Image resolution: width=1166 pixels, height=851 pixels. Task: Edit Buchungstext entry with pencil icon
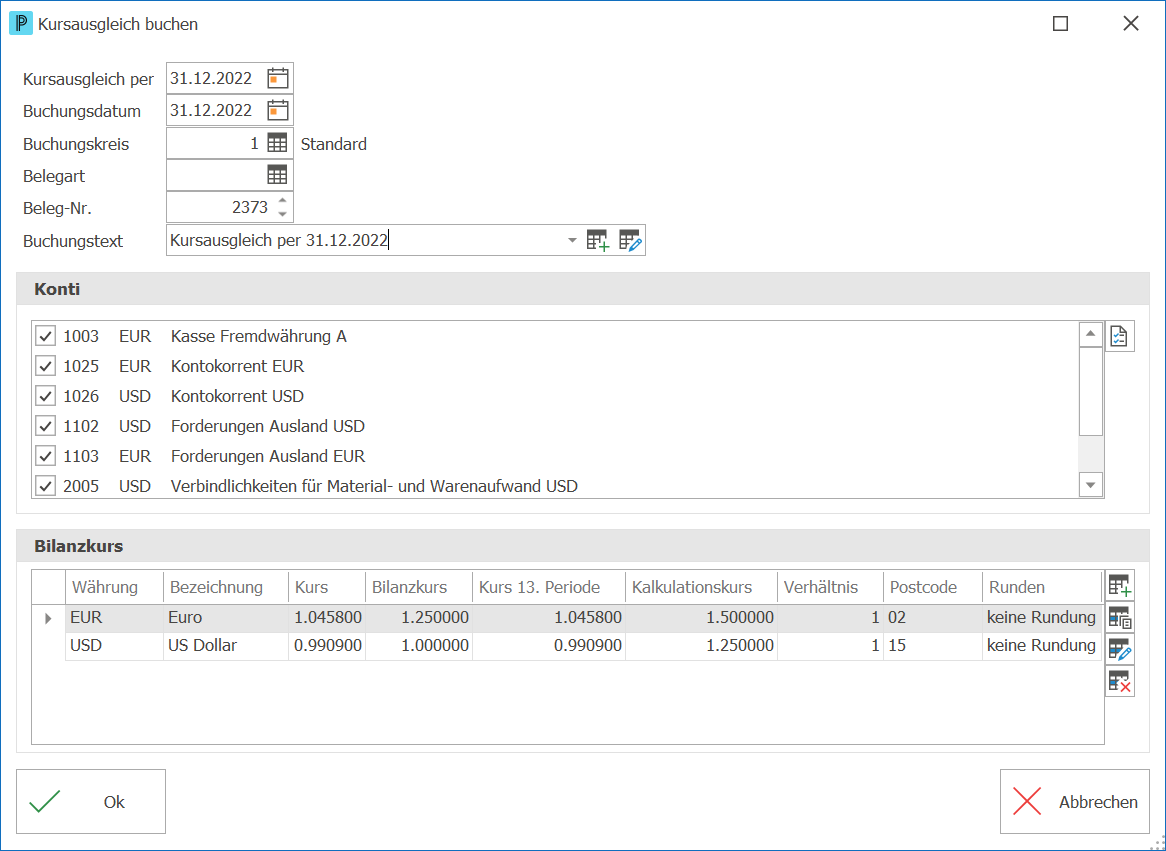click(630, 240)
